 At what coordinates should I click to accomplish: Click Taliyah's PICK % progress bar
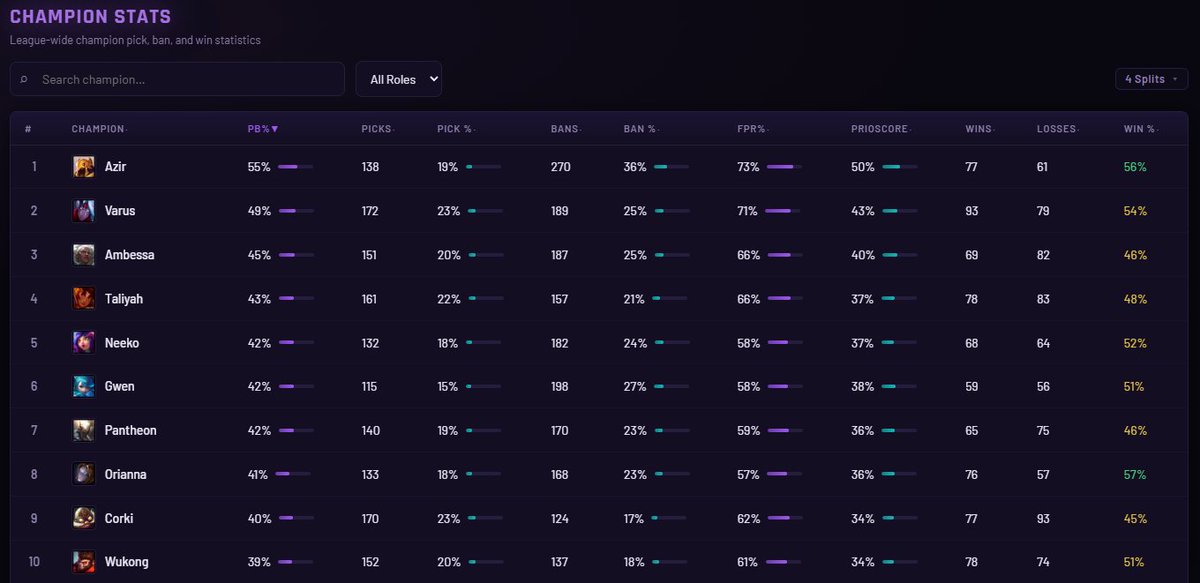click(485, 299)
